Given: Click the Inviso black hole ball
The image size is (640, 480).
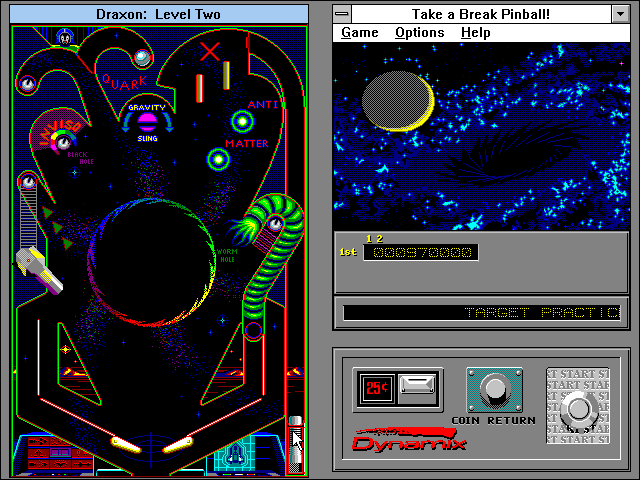Looking at the screenshot, I should (x=63, y=142).
